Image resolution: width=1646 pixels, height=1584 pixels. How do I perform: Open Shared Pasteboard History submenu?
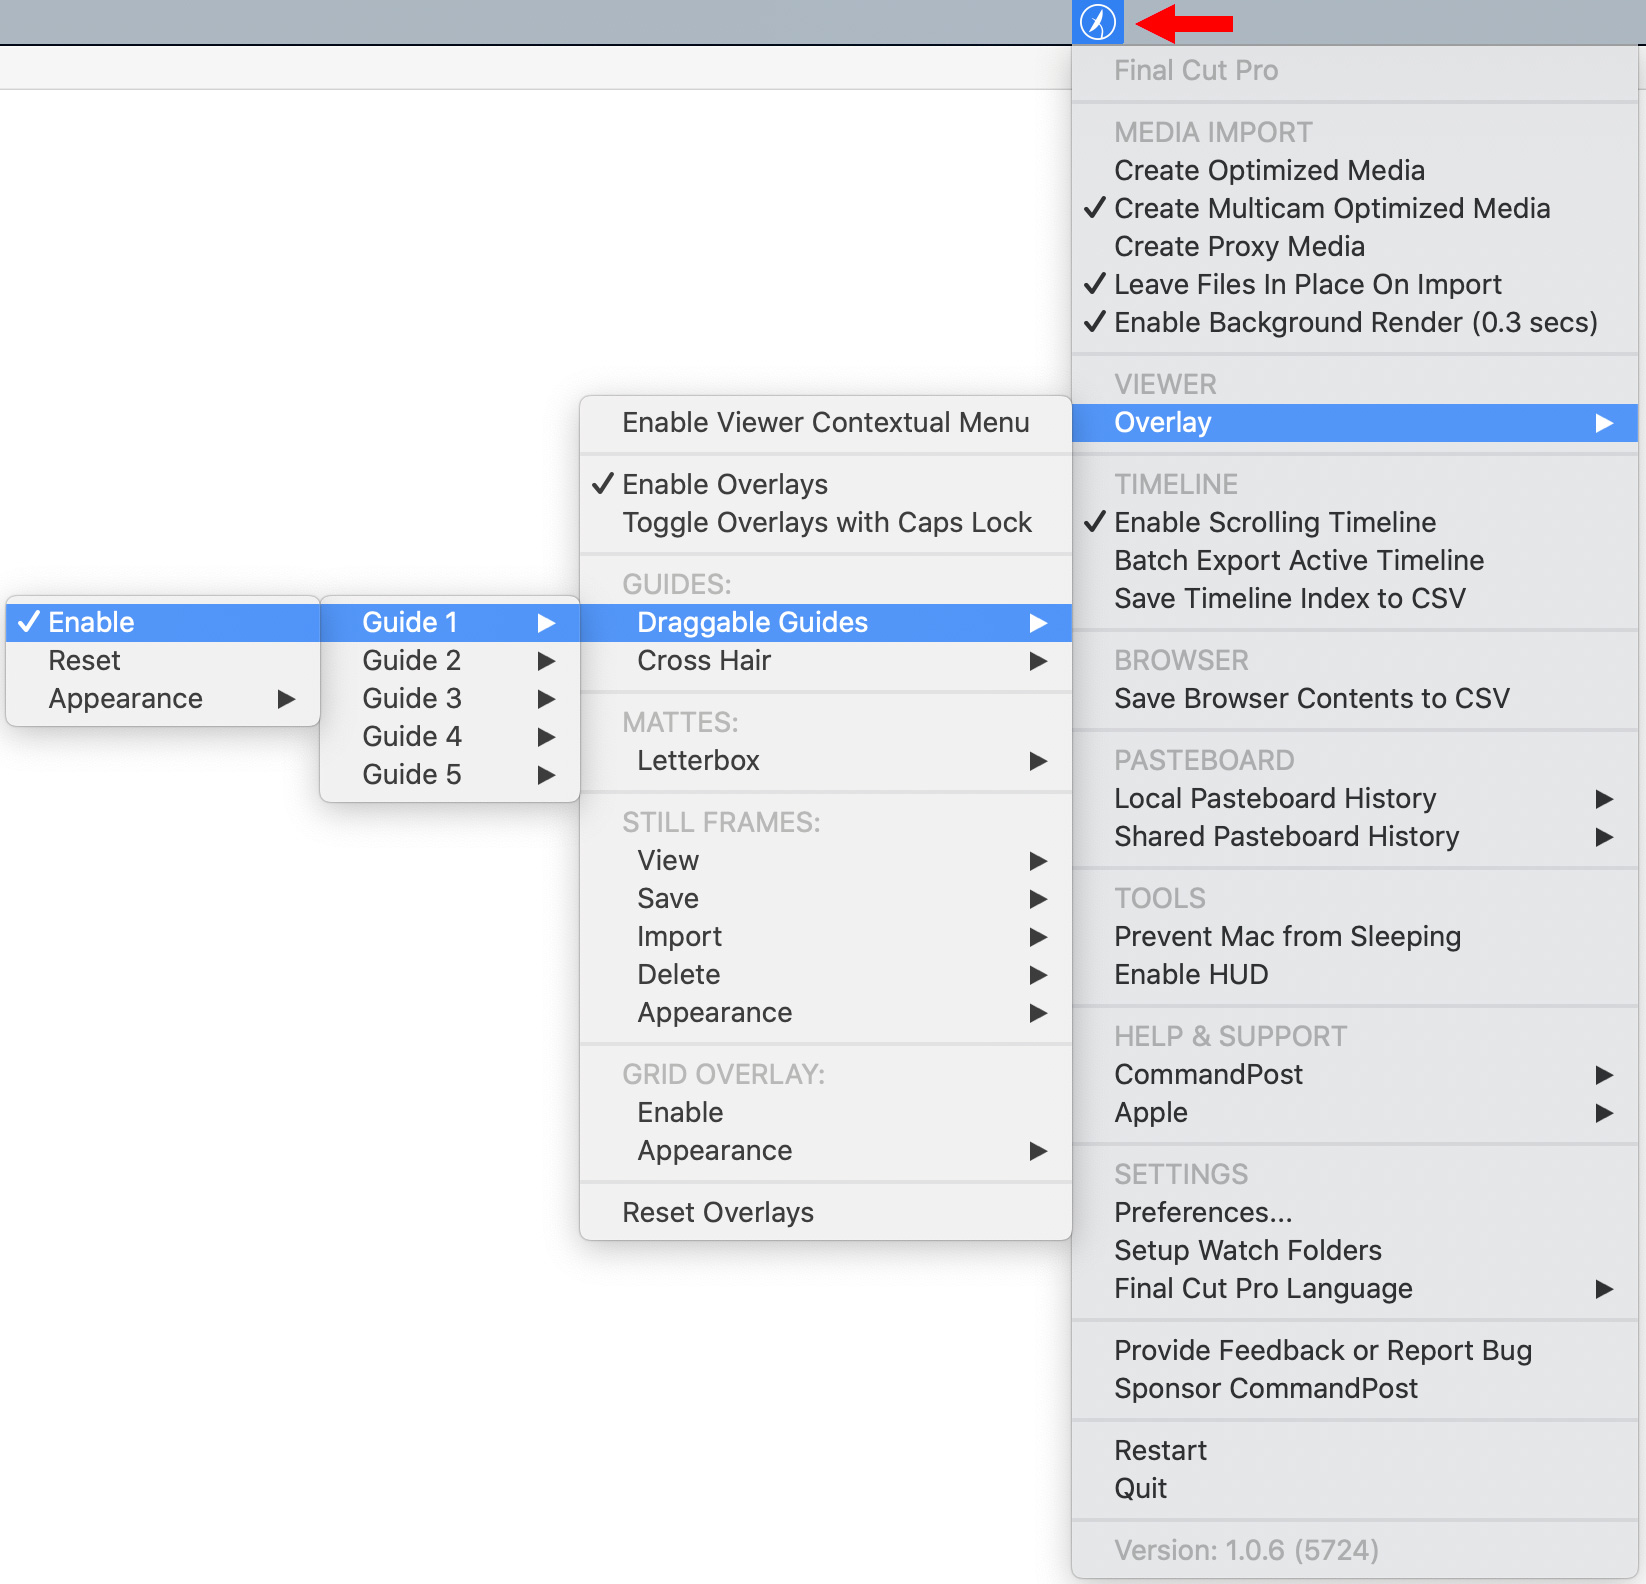(1355, 836)
